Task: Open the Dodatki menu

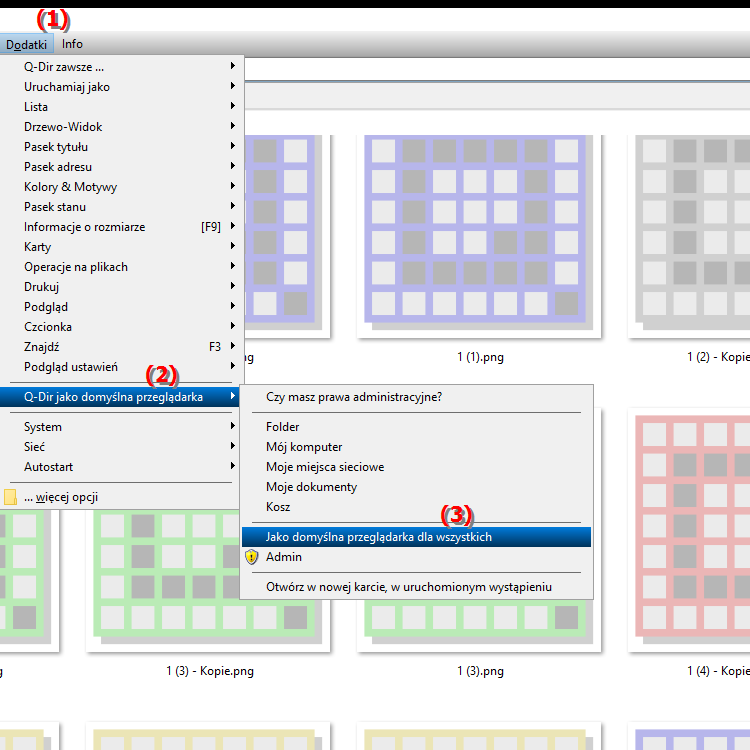Action: click(x=26, y=44)
